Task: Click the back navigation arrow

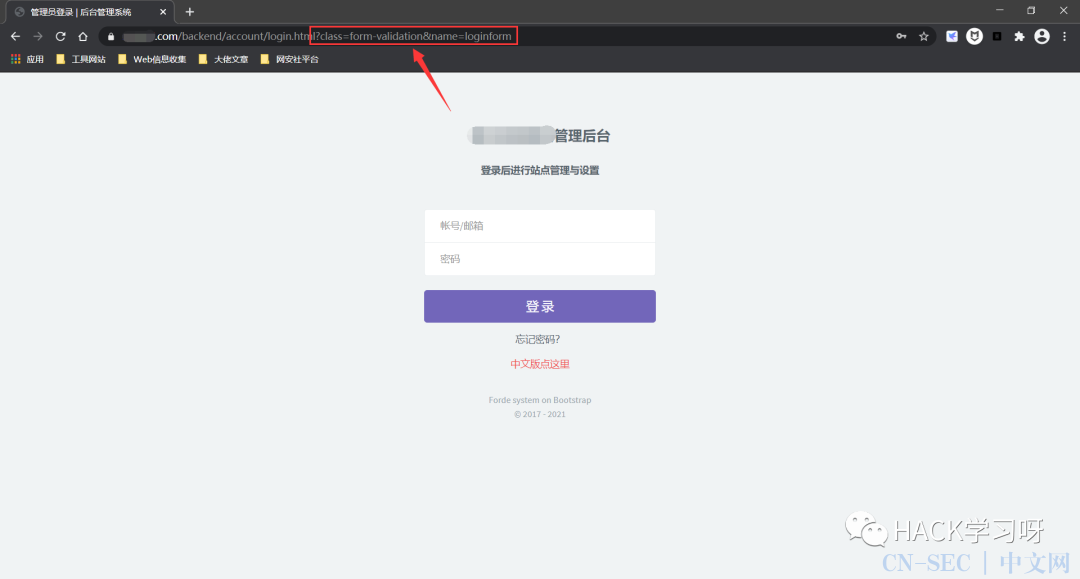Action: click(15, 36)
